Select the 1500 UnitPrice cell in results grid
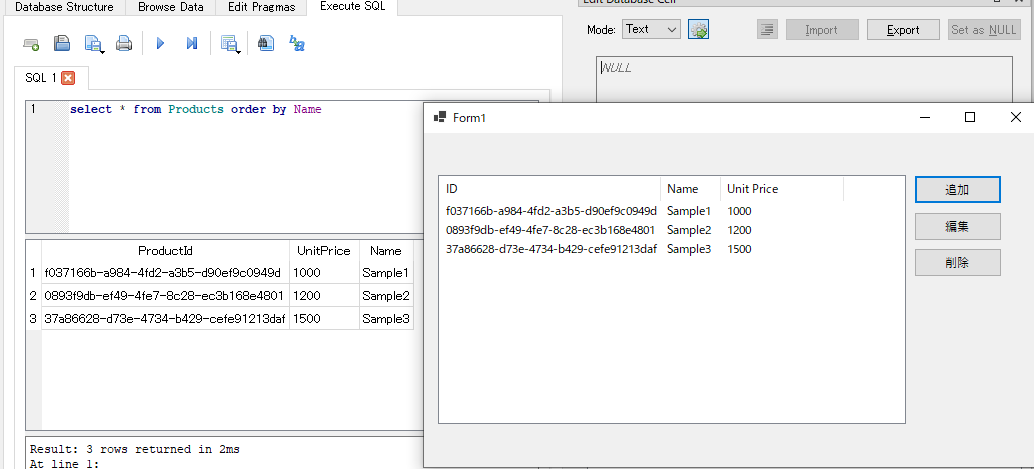 324,319
